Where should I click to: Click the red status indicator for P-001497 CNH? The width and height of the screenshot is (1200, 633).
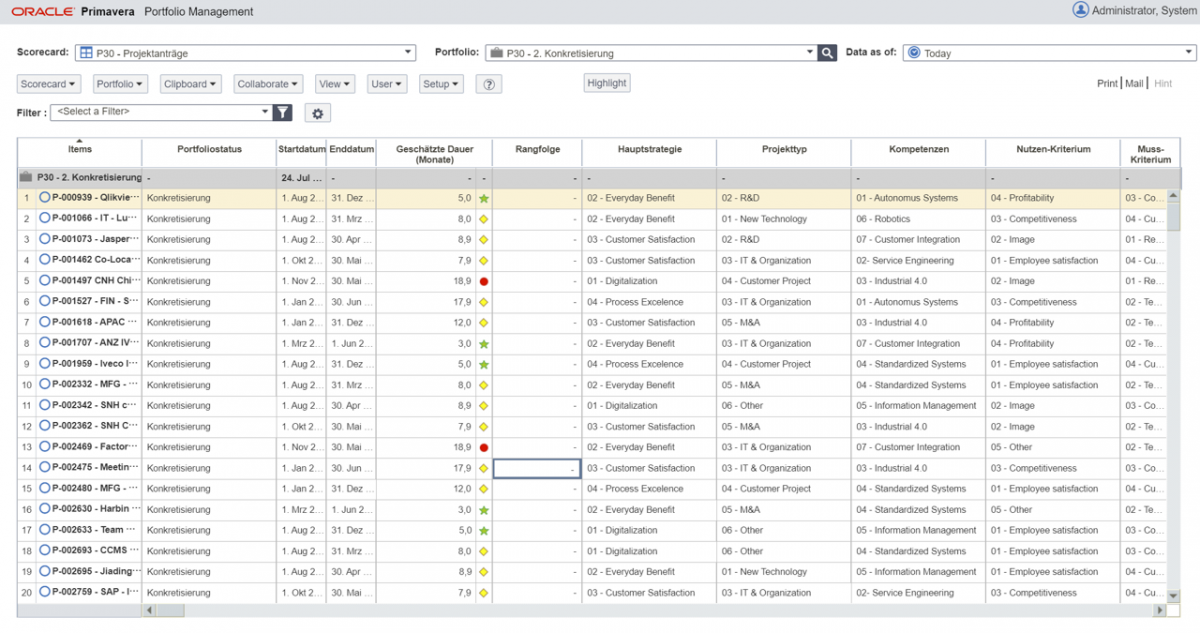485,281
